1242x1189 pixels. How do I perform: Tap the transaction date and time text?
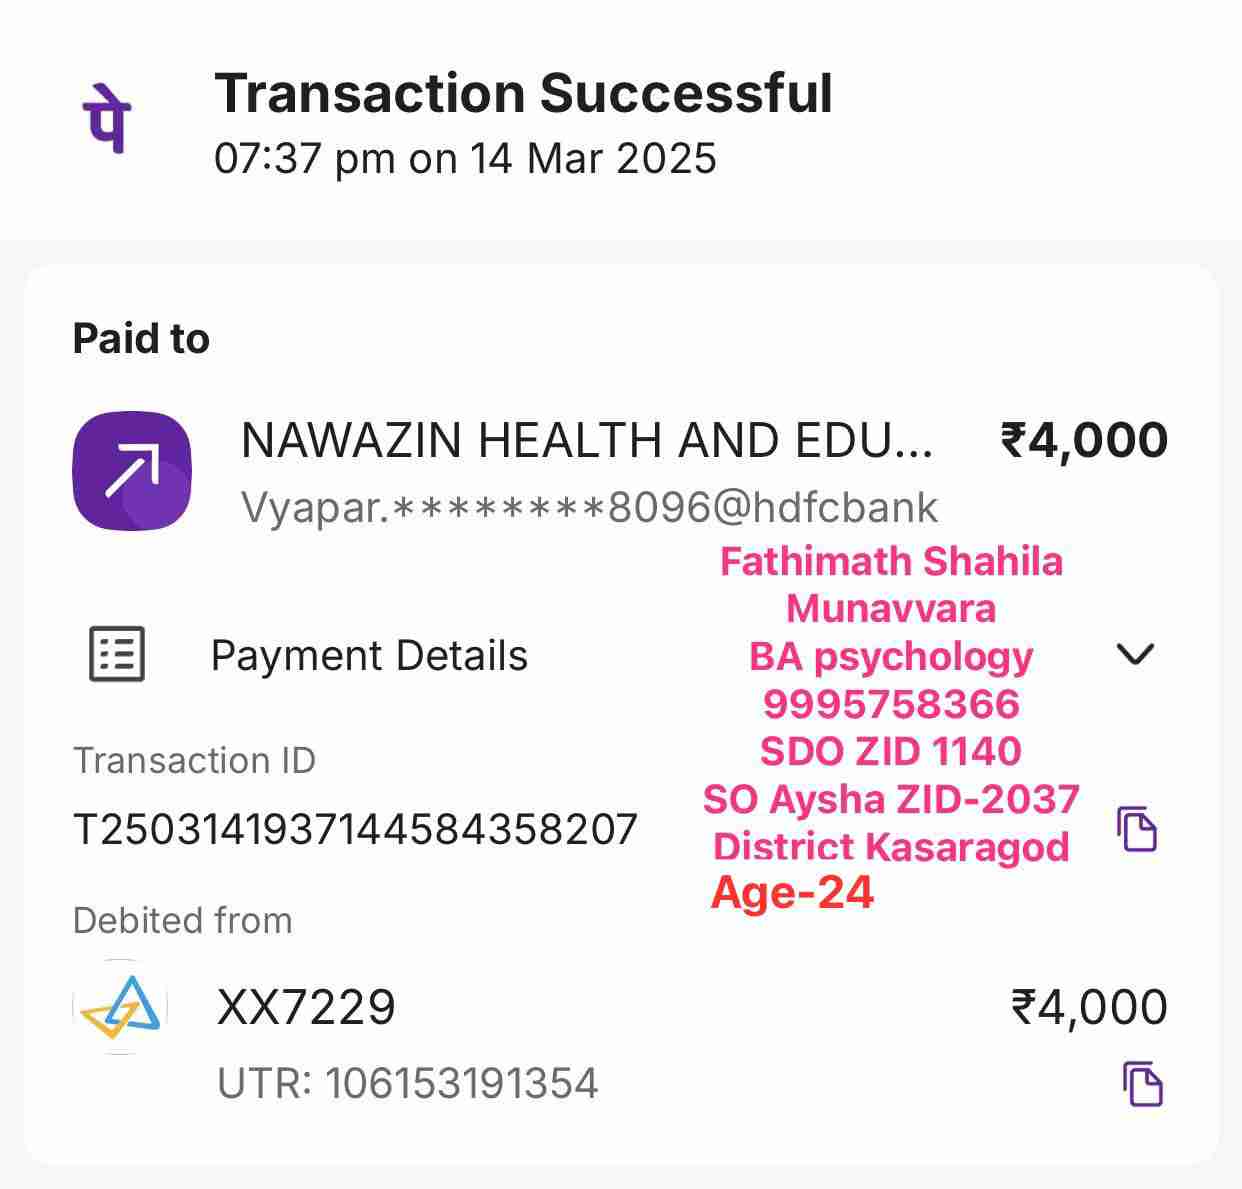tap(465, 159)
